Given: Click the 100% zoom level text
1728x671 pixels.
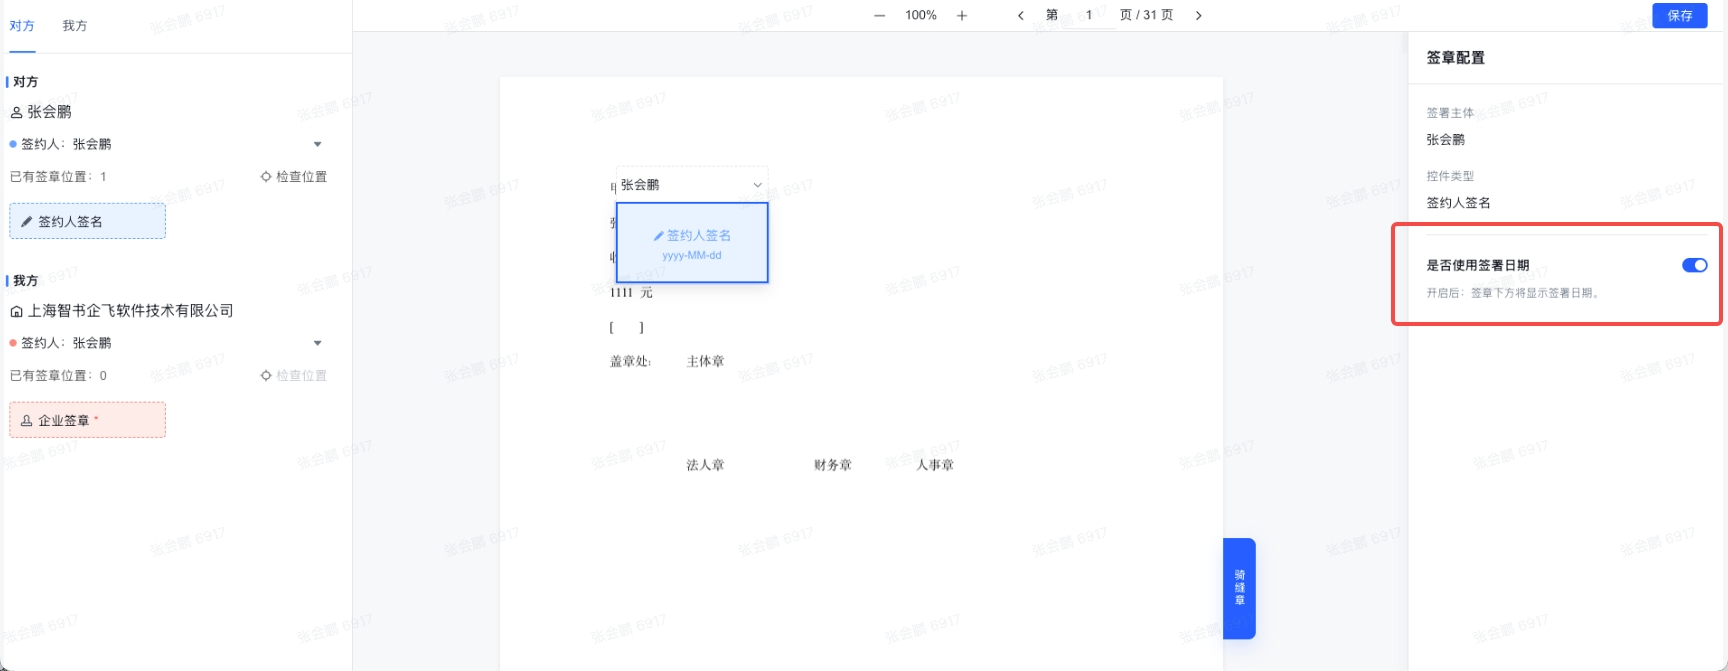Looking at the screenshot, I should (x=921, y=15).
